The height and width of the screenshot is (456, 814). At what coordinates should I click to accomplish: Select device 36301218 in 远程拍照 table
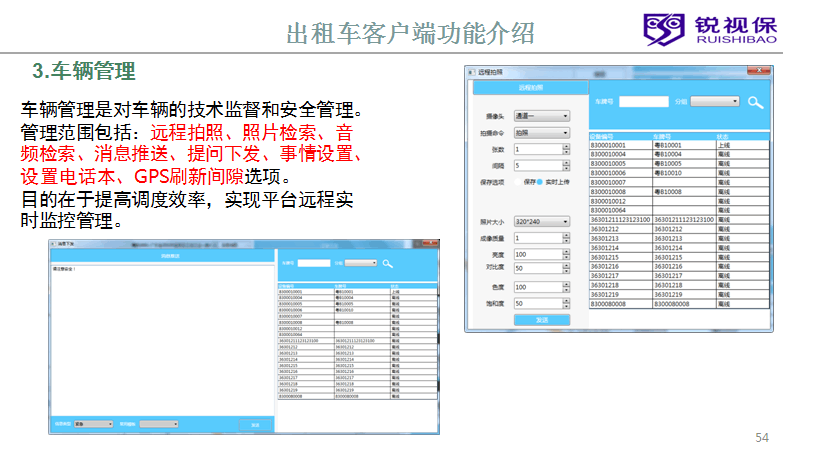(x=679, y=285)
